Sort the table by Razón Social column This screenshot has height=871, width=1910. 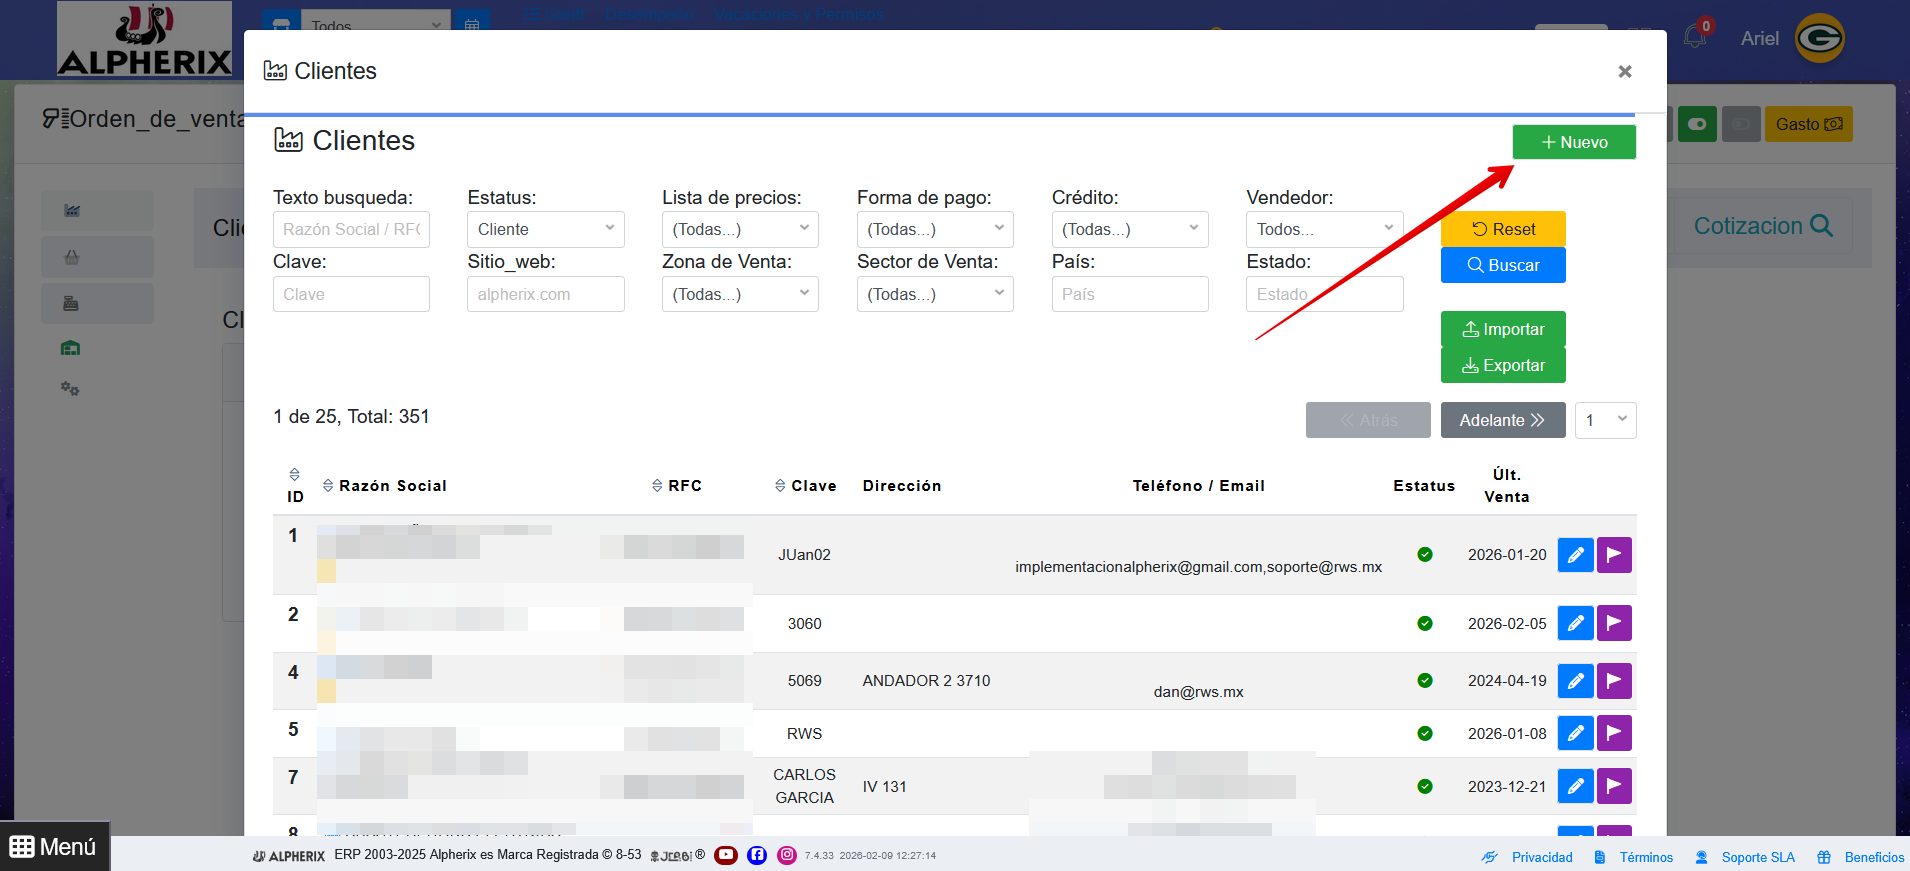point(385,485)
